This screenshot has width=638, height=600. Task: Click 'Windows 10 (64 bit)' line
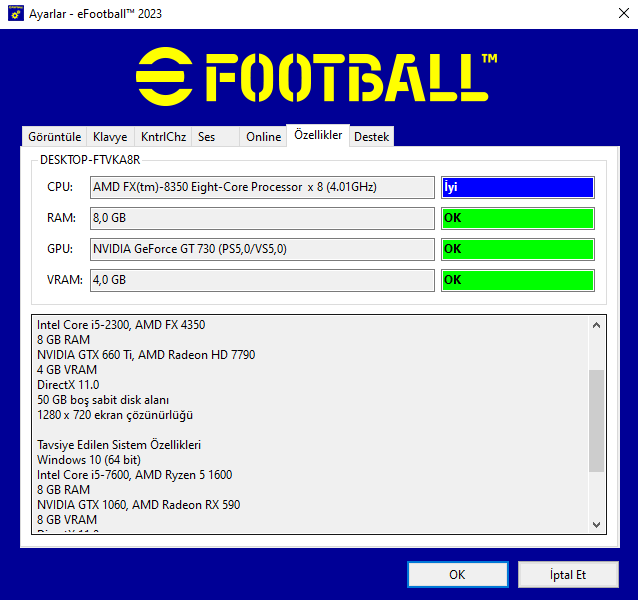89,460
